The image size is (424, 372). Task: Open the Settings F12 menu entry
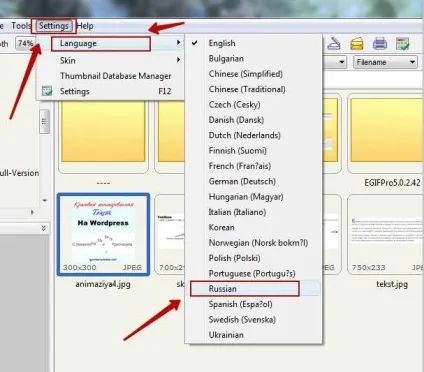tap(110, 91)
